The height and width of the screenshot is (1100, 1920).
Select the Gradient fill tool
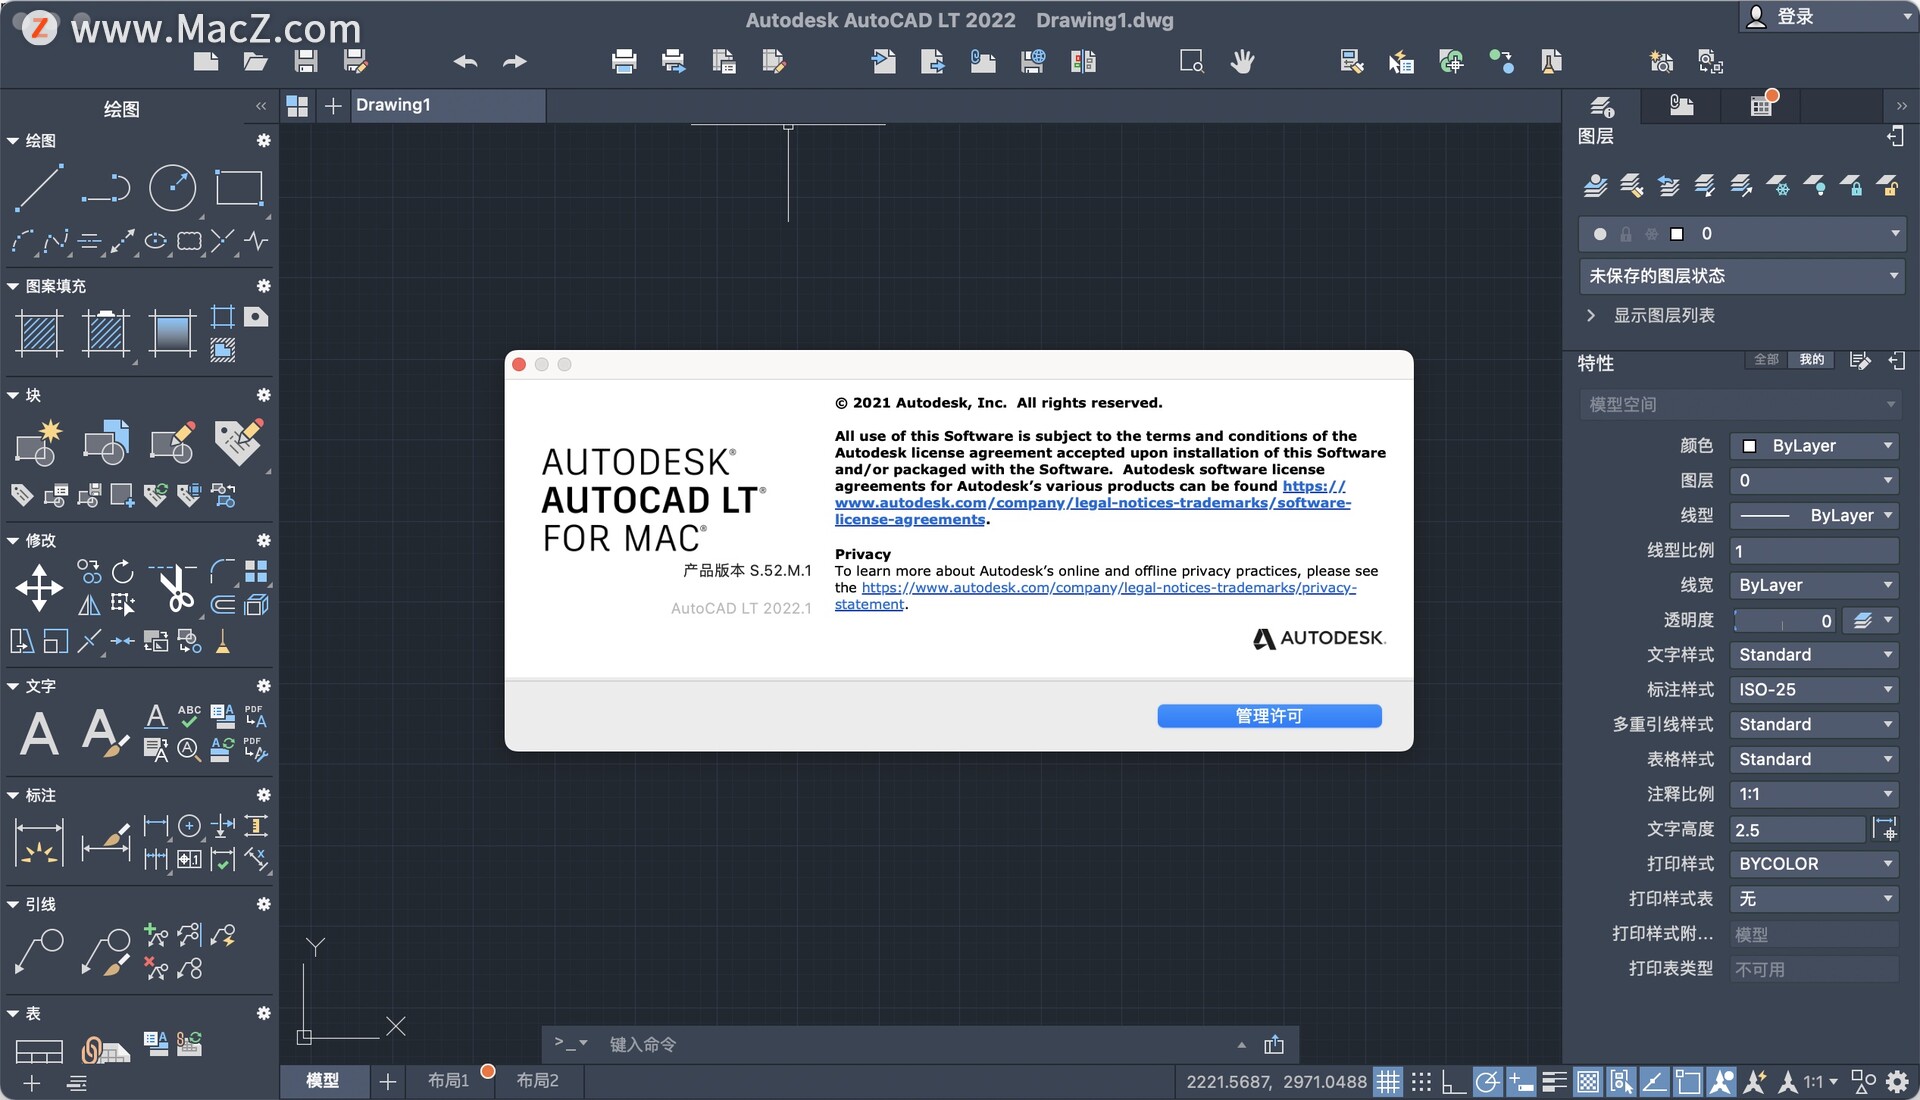(x=172, y=334)
